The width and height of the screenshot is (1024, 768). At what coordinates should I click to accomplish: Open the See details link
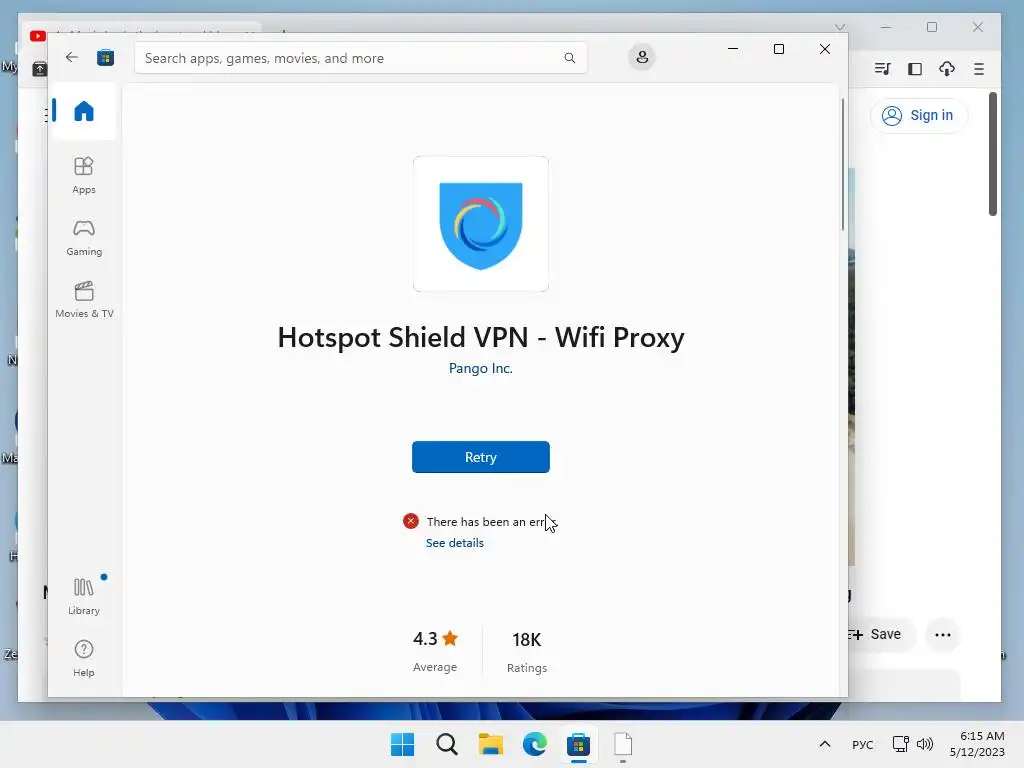pyautogui.click(x=455, y=543)
